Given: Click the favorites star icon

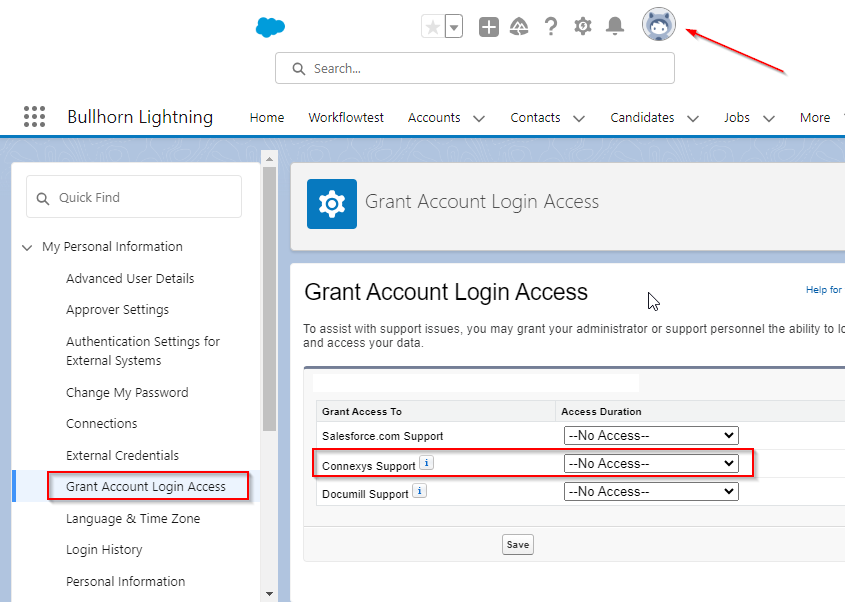Looking at the screenshot, I should (433, 27).
